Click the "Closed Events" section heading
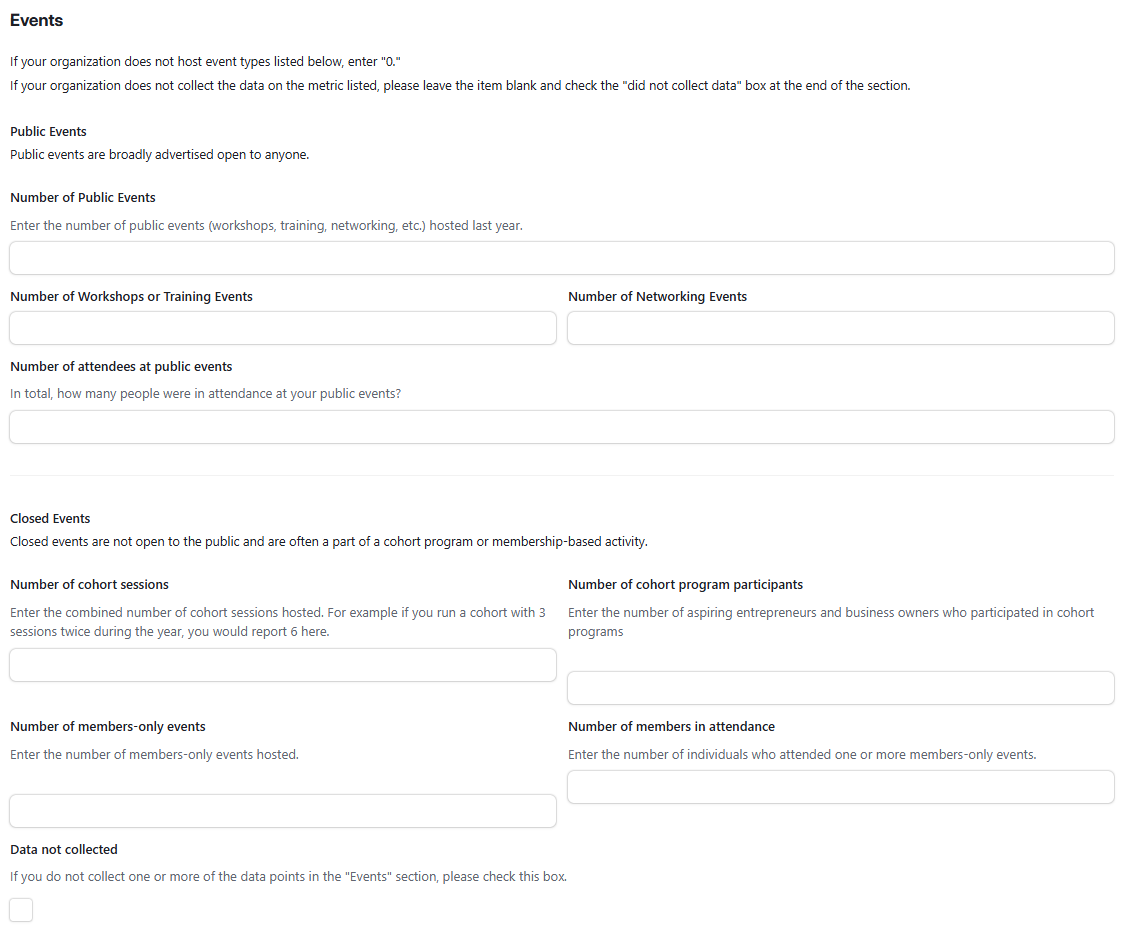Image resolution: width=1127 pixels, height=936 pixels. point(50,519)
